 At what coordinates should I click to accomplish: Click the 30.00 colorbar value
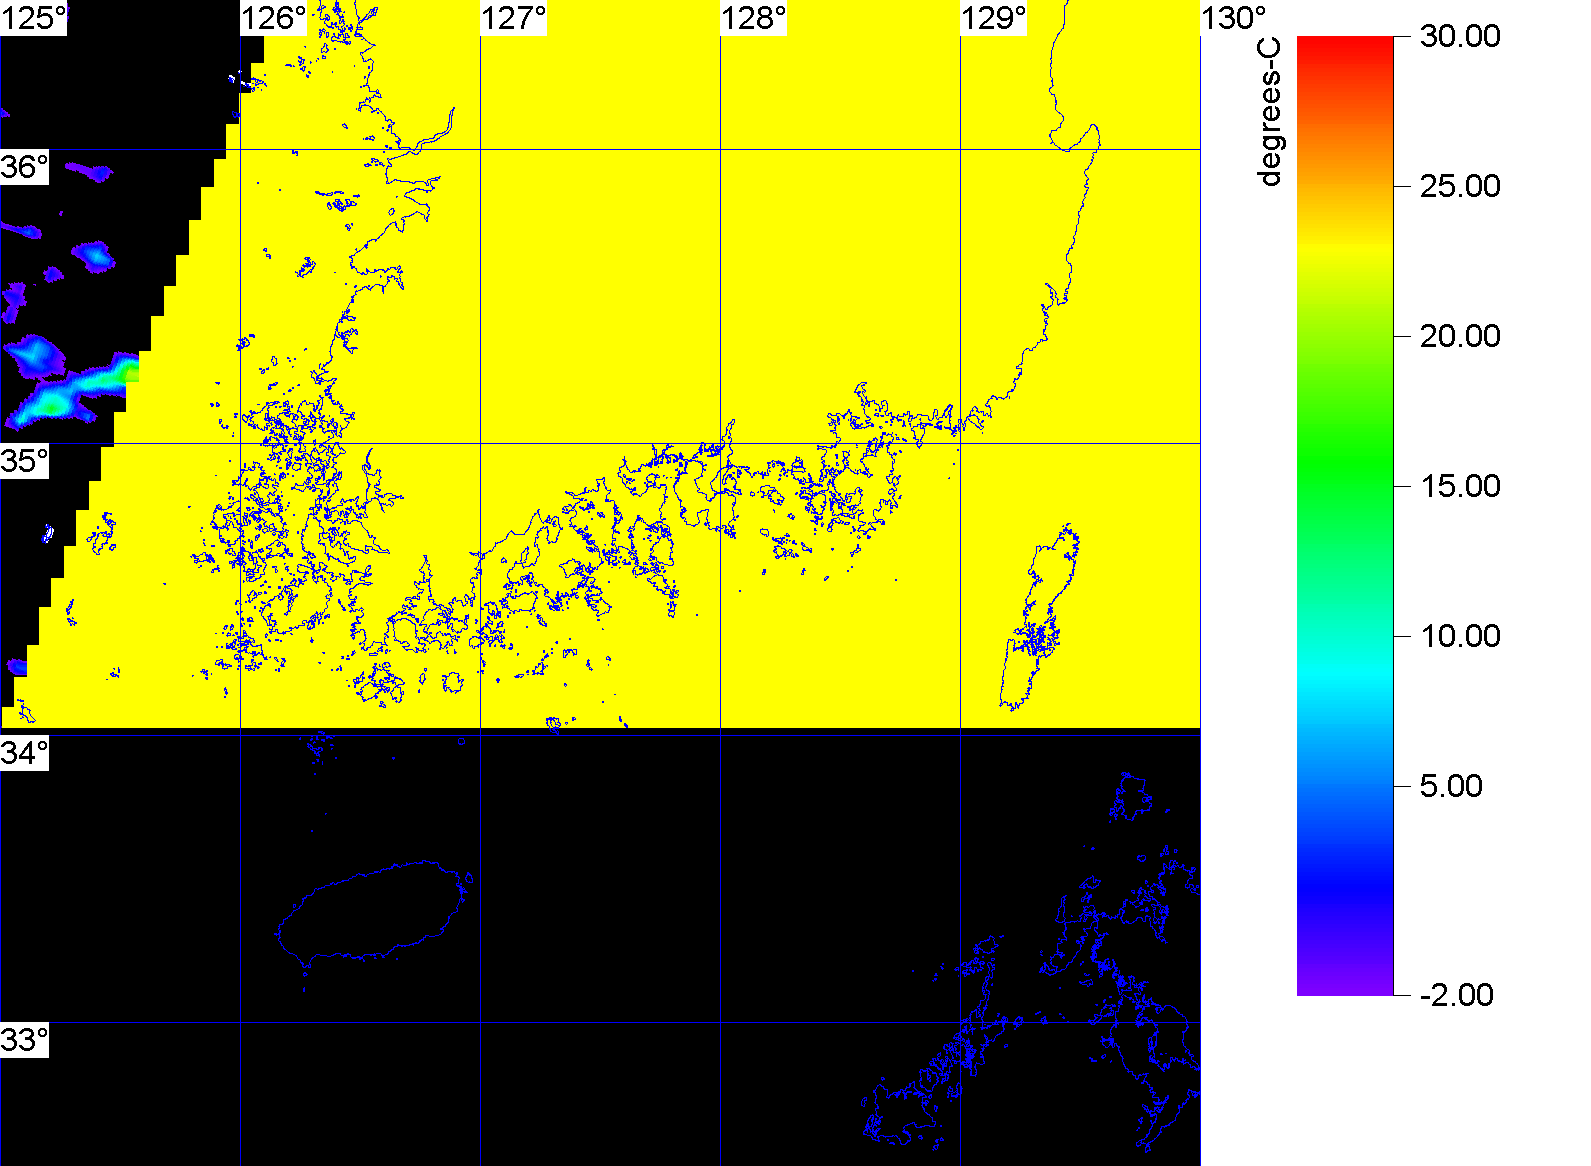pyautogui.click(x=1460, y=36)
